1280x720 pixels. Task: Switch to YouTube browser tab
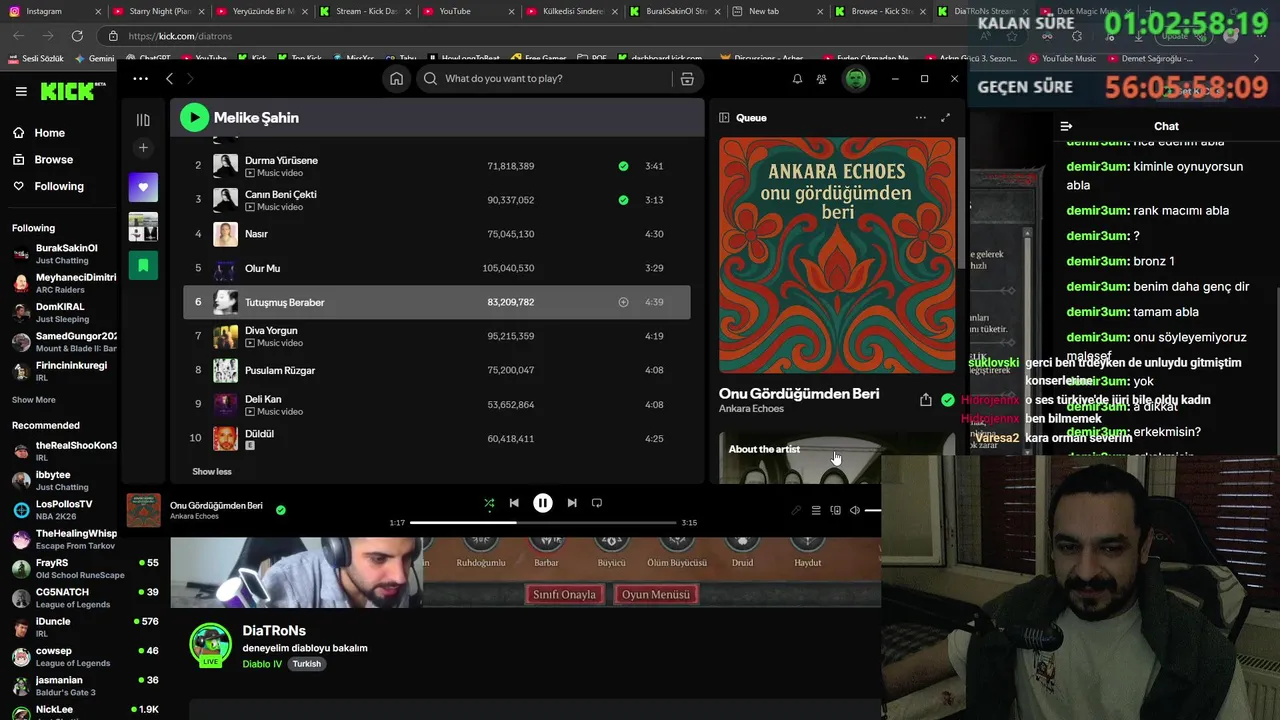pyautogui.click(x=468, y=11)
